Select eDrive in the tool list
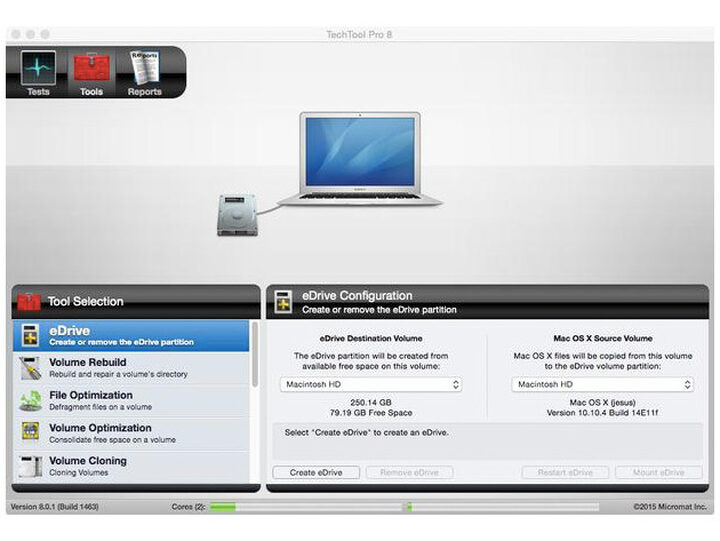This screenshot has width=720, height=541. (130, 336)
